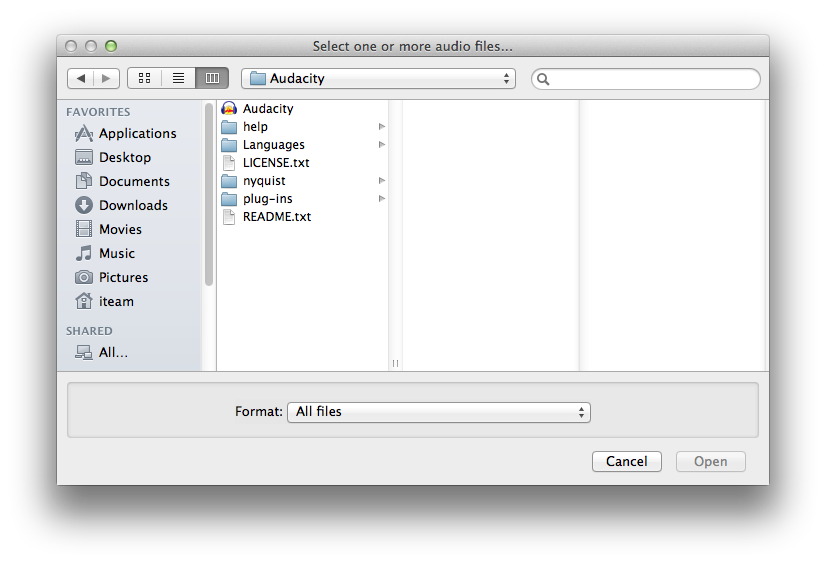Click the help folder icon
The image size is (826, 564).
coord(229,127)
